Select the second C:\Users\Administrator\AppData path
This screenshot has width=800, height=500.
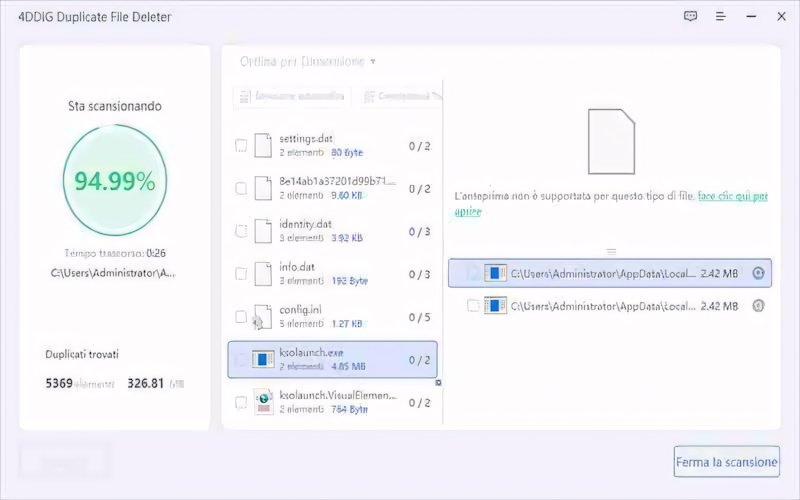pos(603,306)
